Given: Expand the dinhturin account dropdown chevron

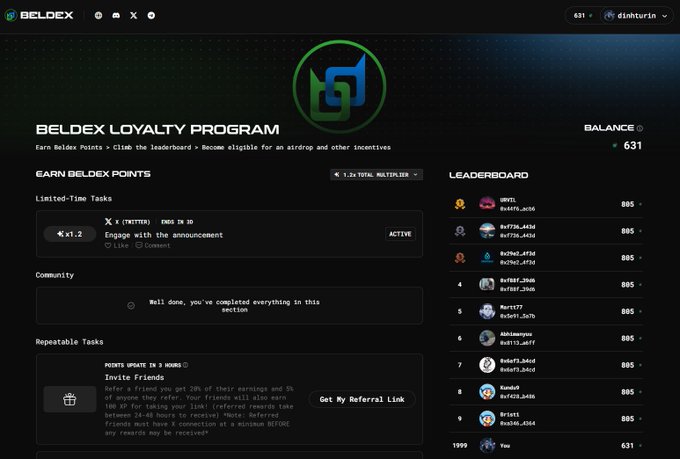Looking at the screenshot, I should (x=664, y=16).
